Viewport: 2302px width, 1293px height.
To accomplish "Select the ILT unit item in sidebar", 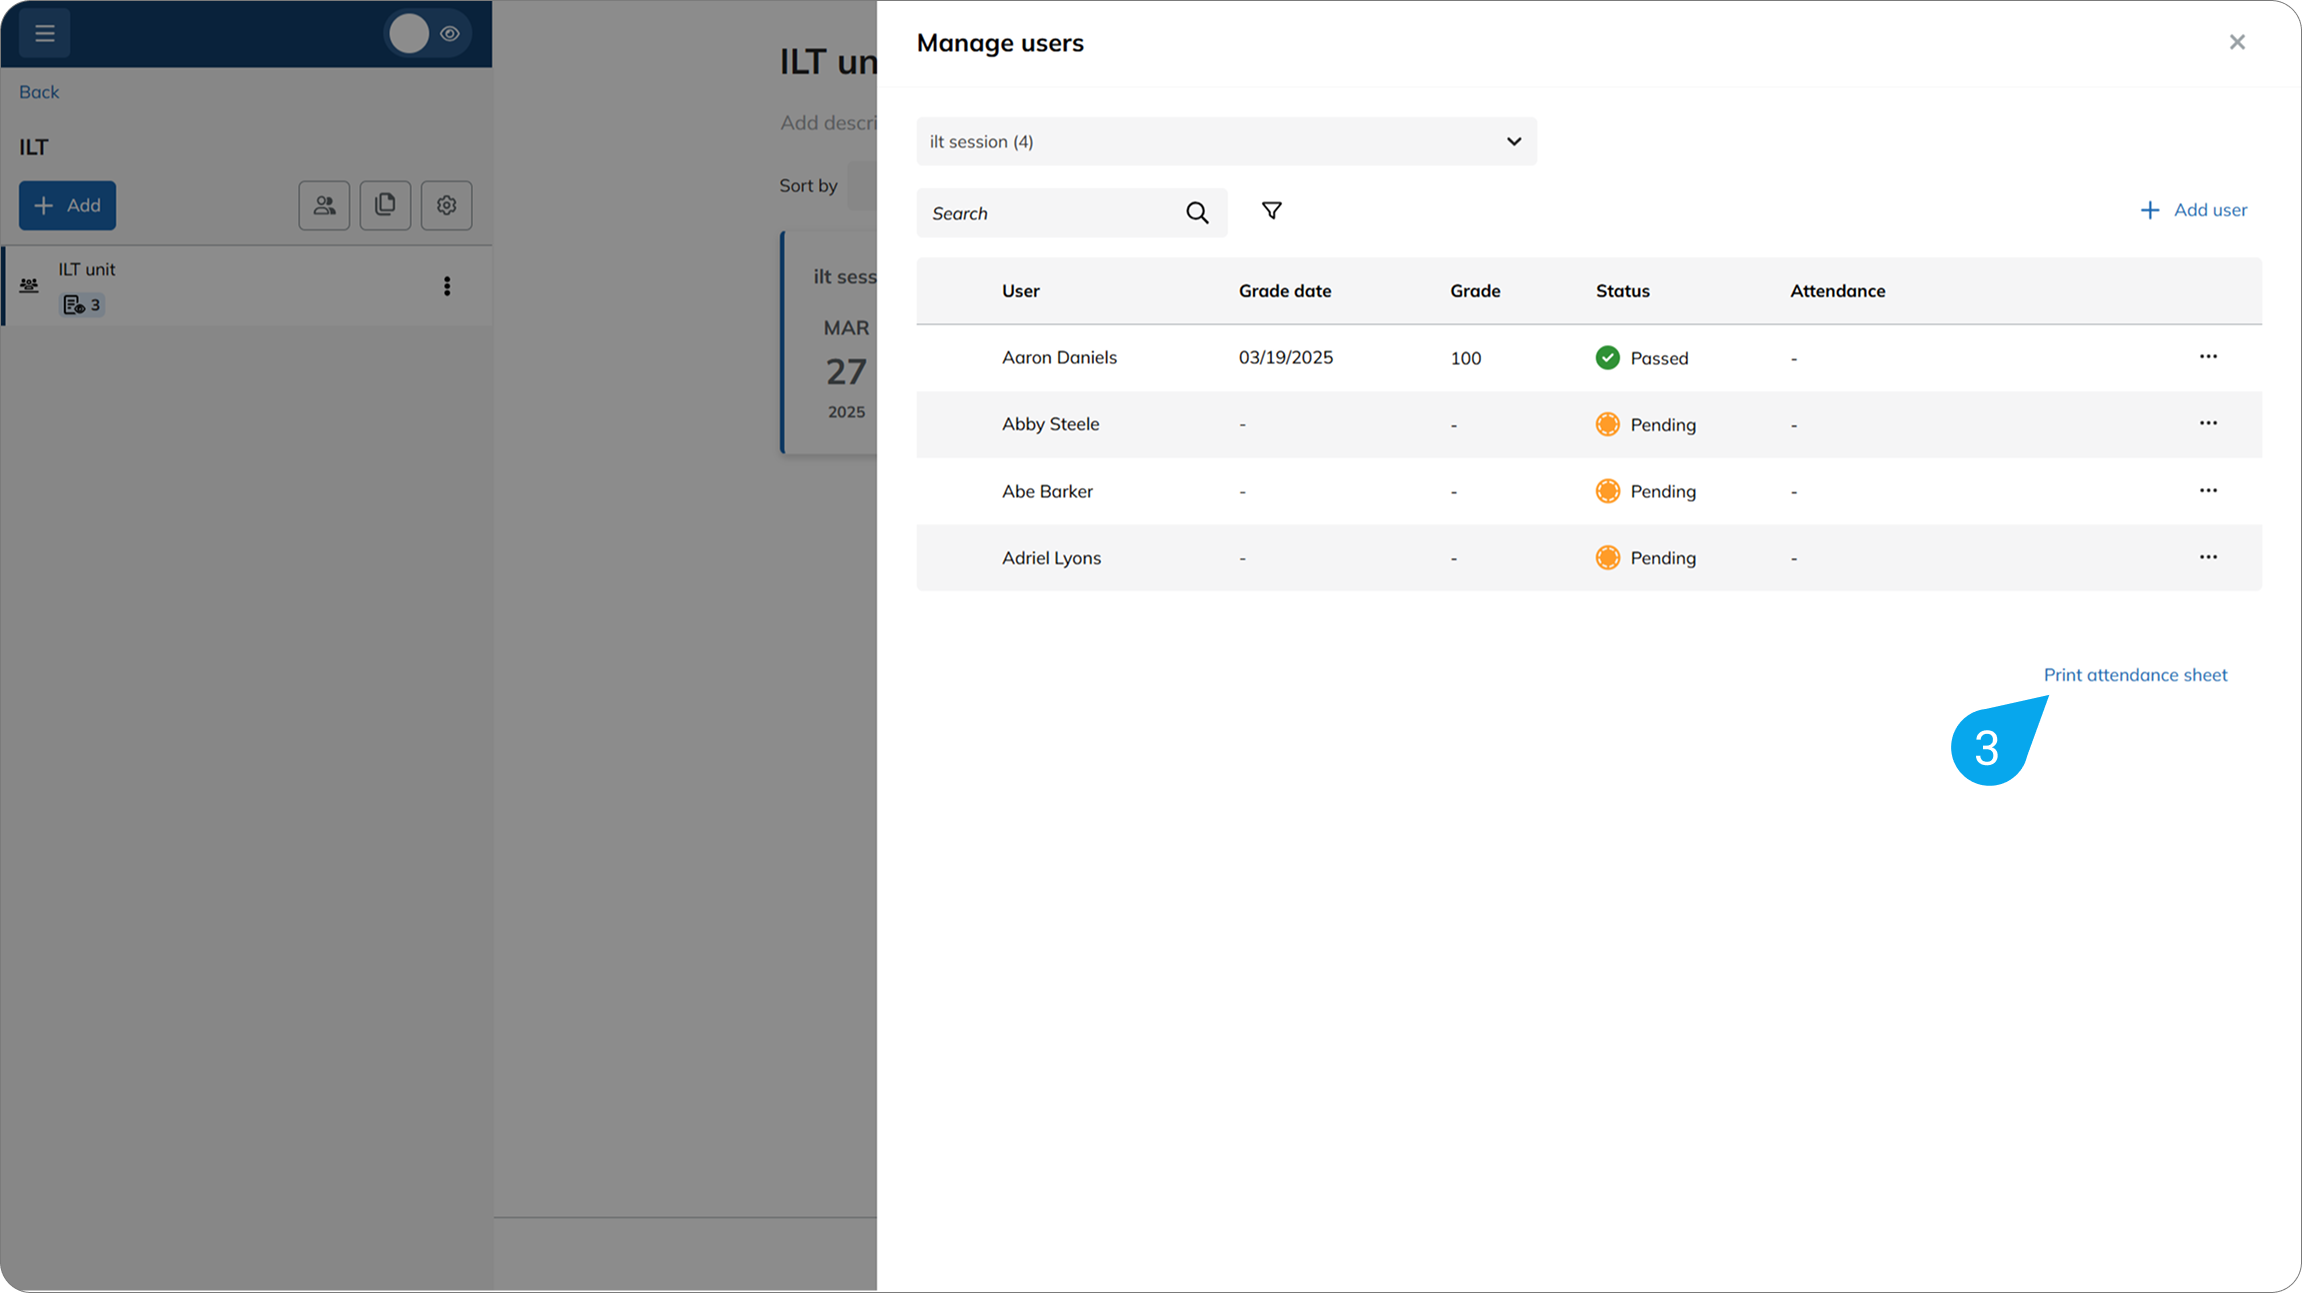I will 246,286.
